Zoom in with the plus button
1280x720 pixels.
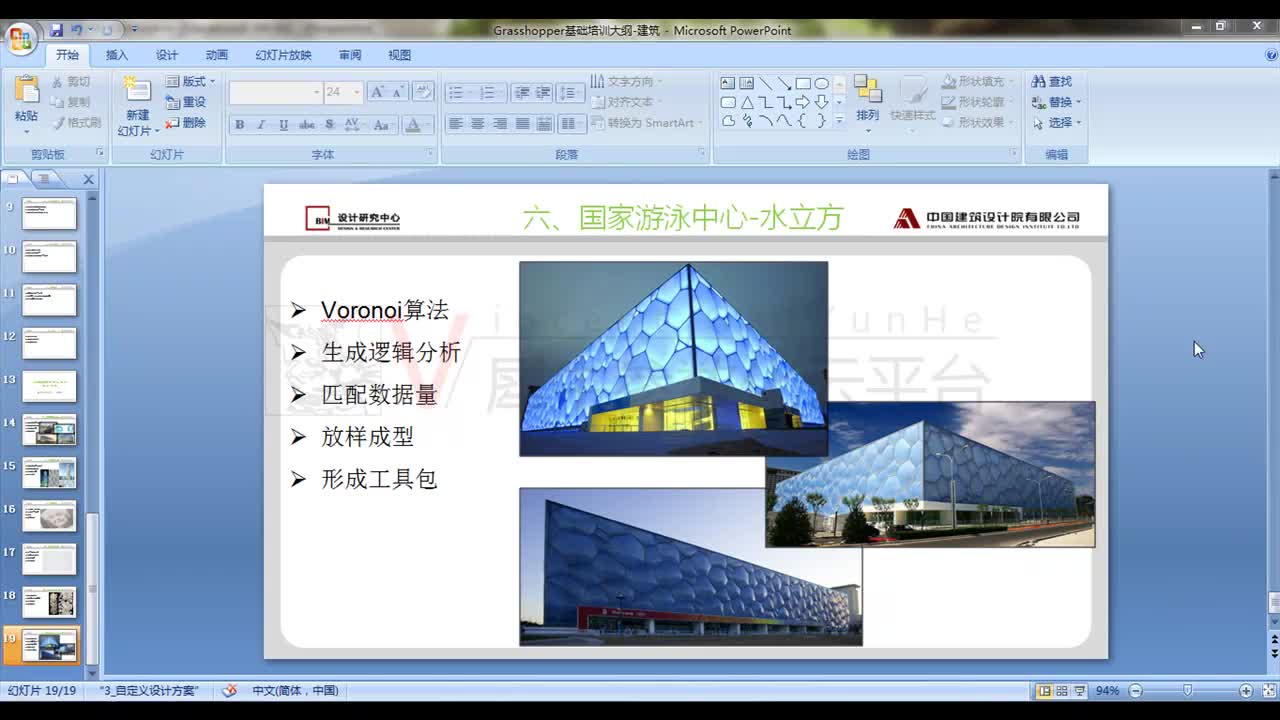[x=1246, y=691]
